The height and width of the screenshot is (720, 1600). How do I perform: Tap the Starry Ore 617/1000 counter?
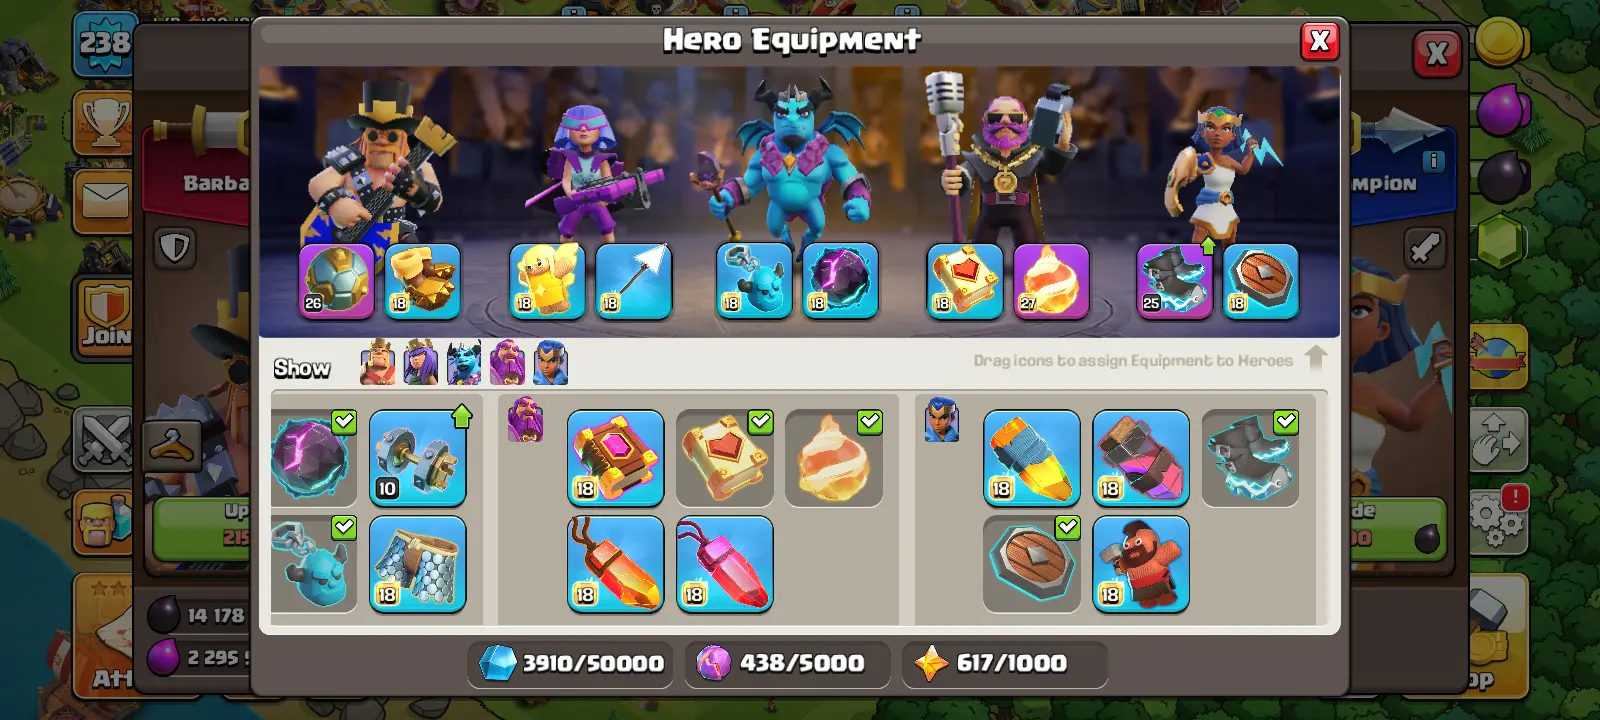1003,663
